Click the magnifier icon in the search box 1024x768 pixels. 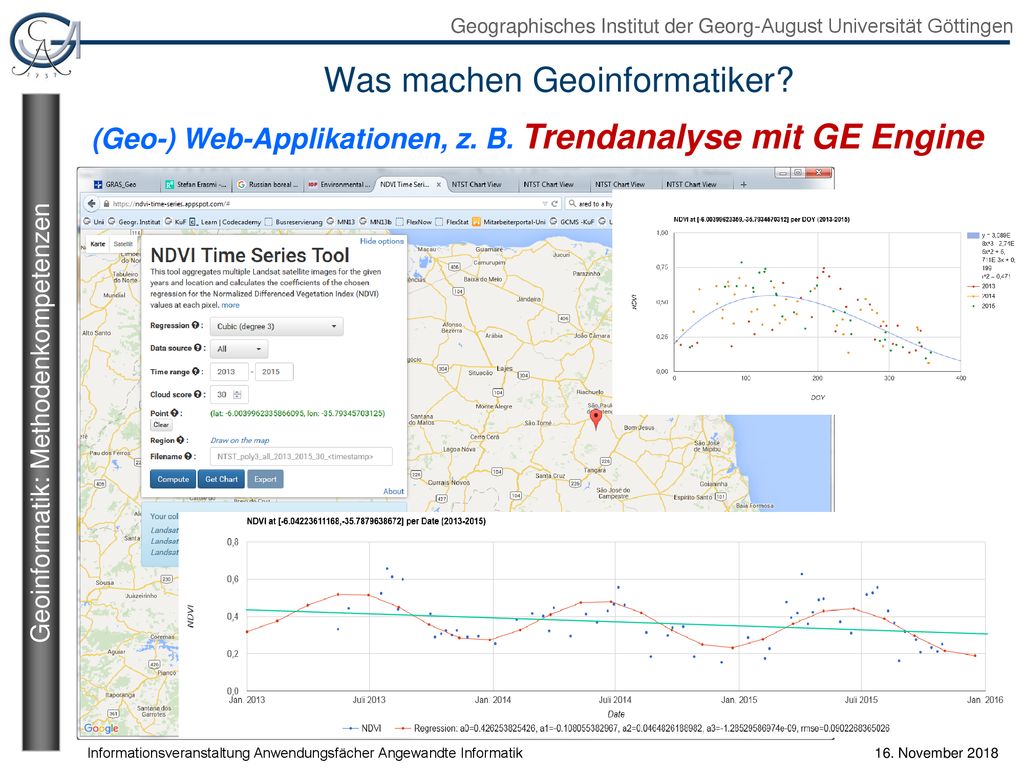click(x=572, y=204)
